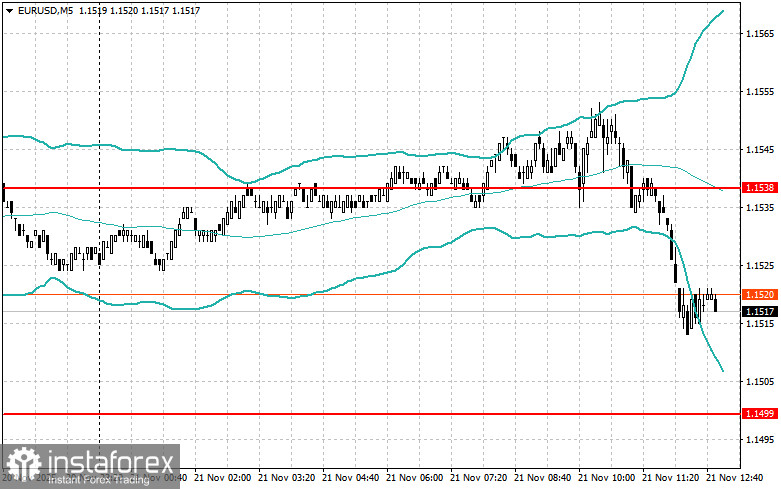This screenshot has height=489, width=781.
Task: Select the orange 1.1520 price level label
Action: (x=760, y=295)
